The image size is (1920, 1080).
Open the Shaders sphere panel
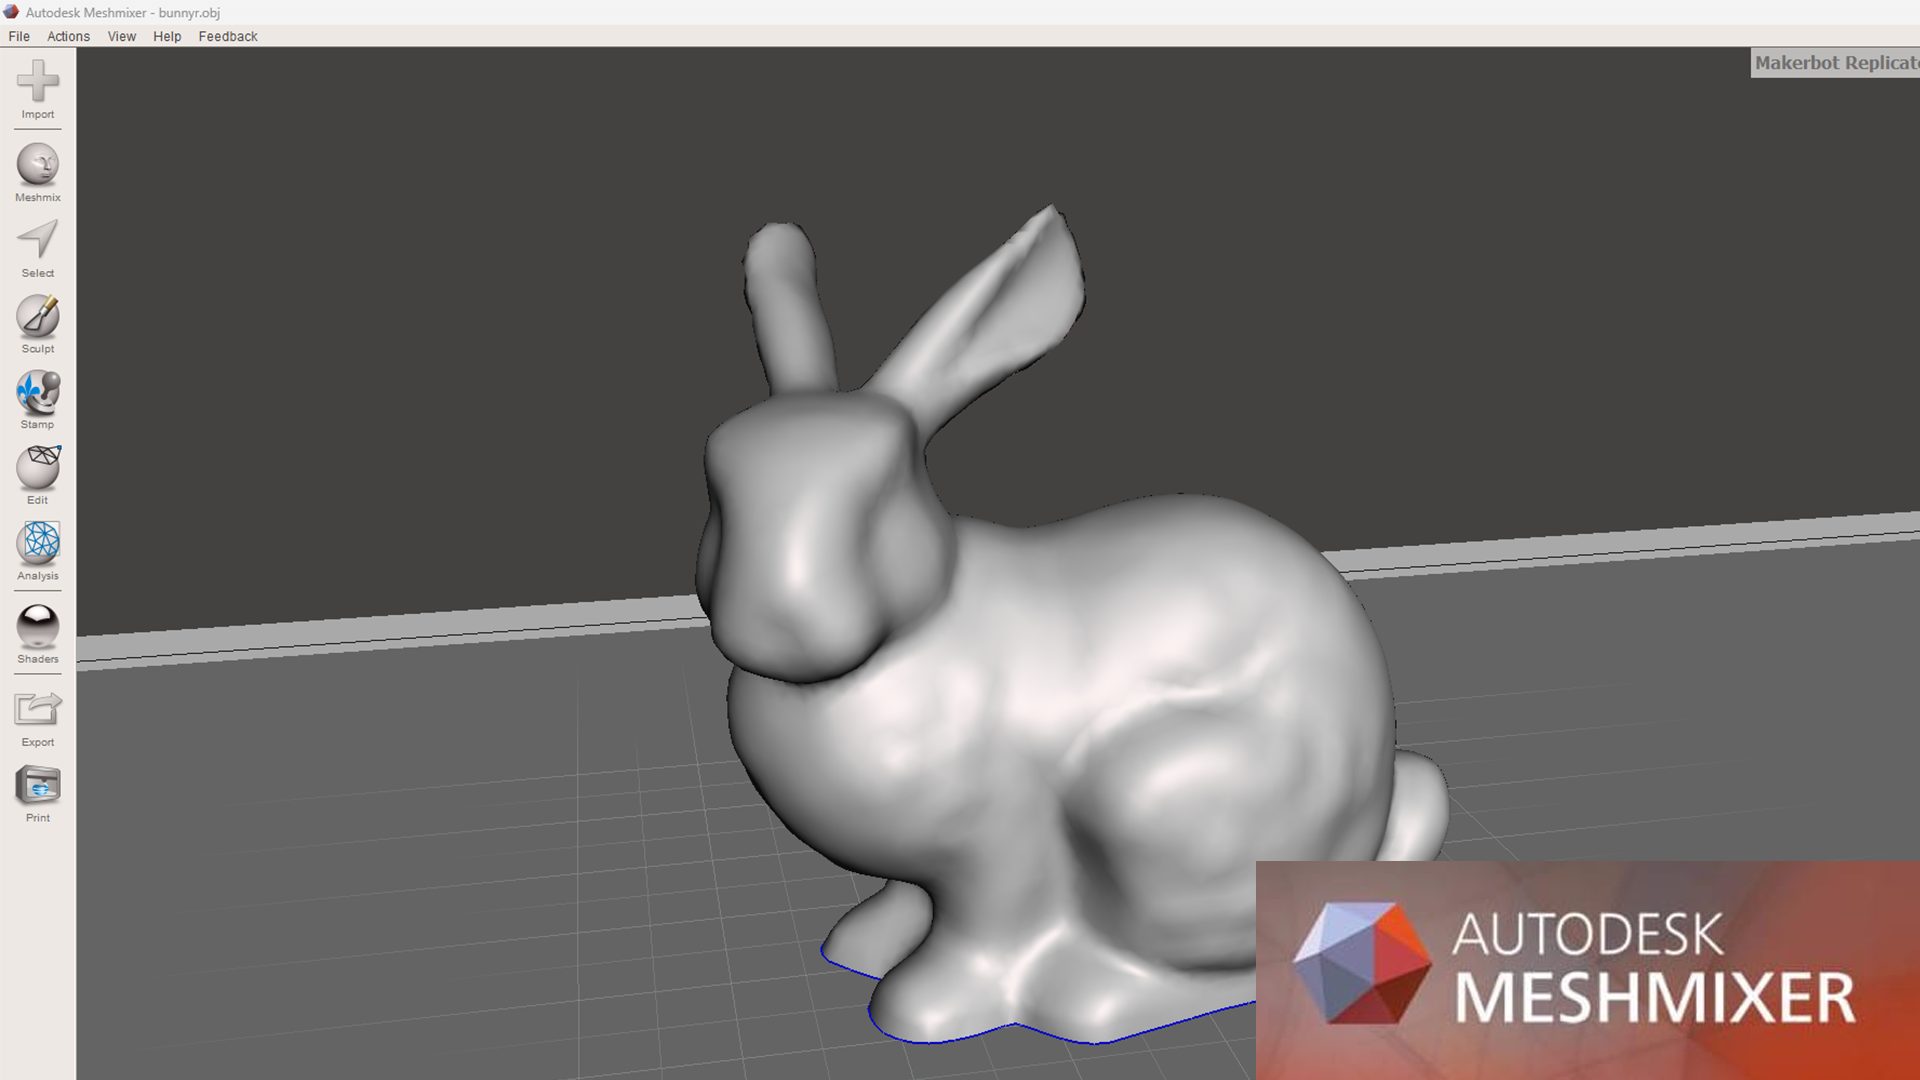click(x=37, y=627)
